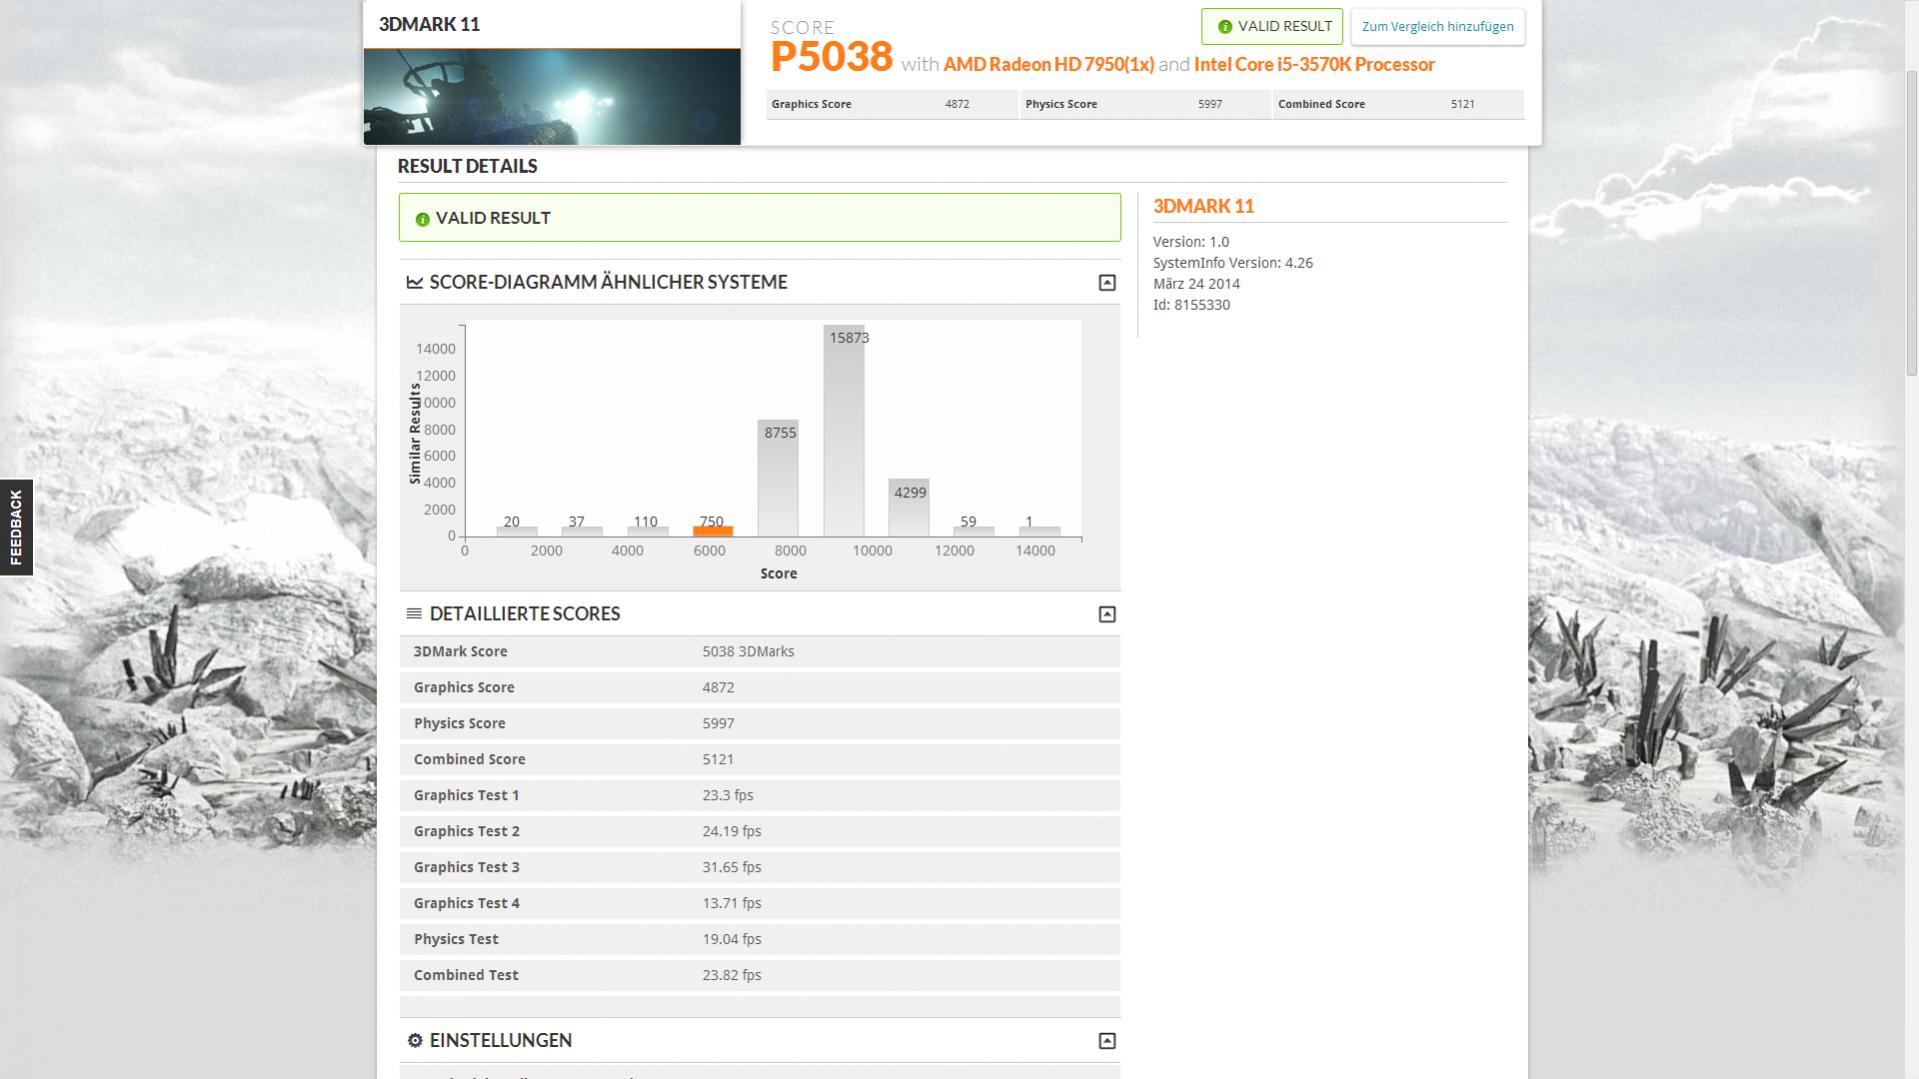Click the 15873 bar in the chart
The image size is (1919, 1079).
tap(844, 431)
